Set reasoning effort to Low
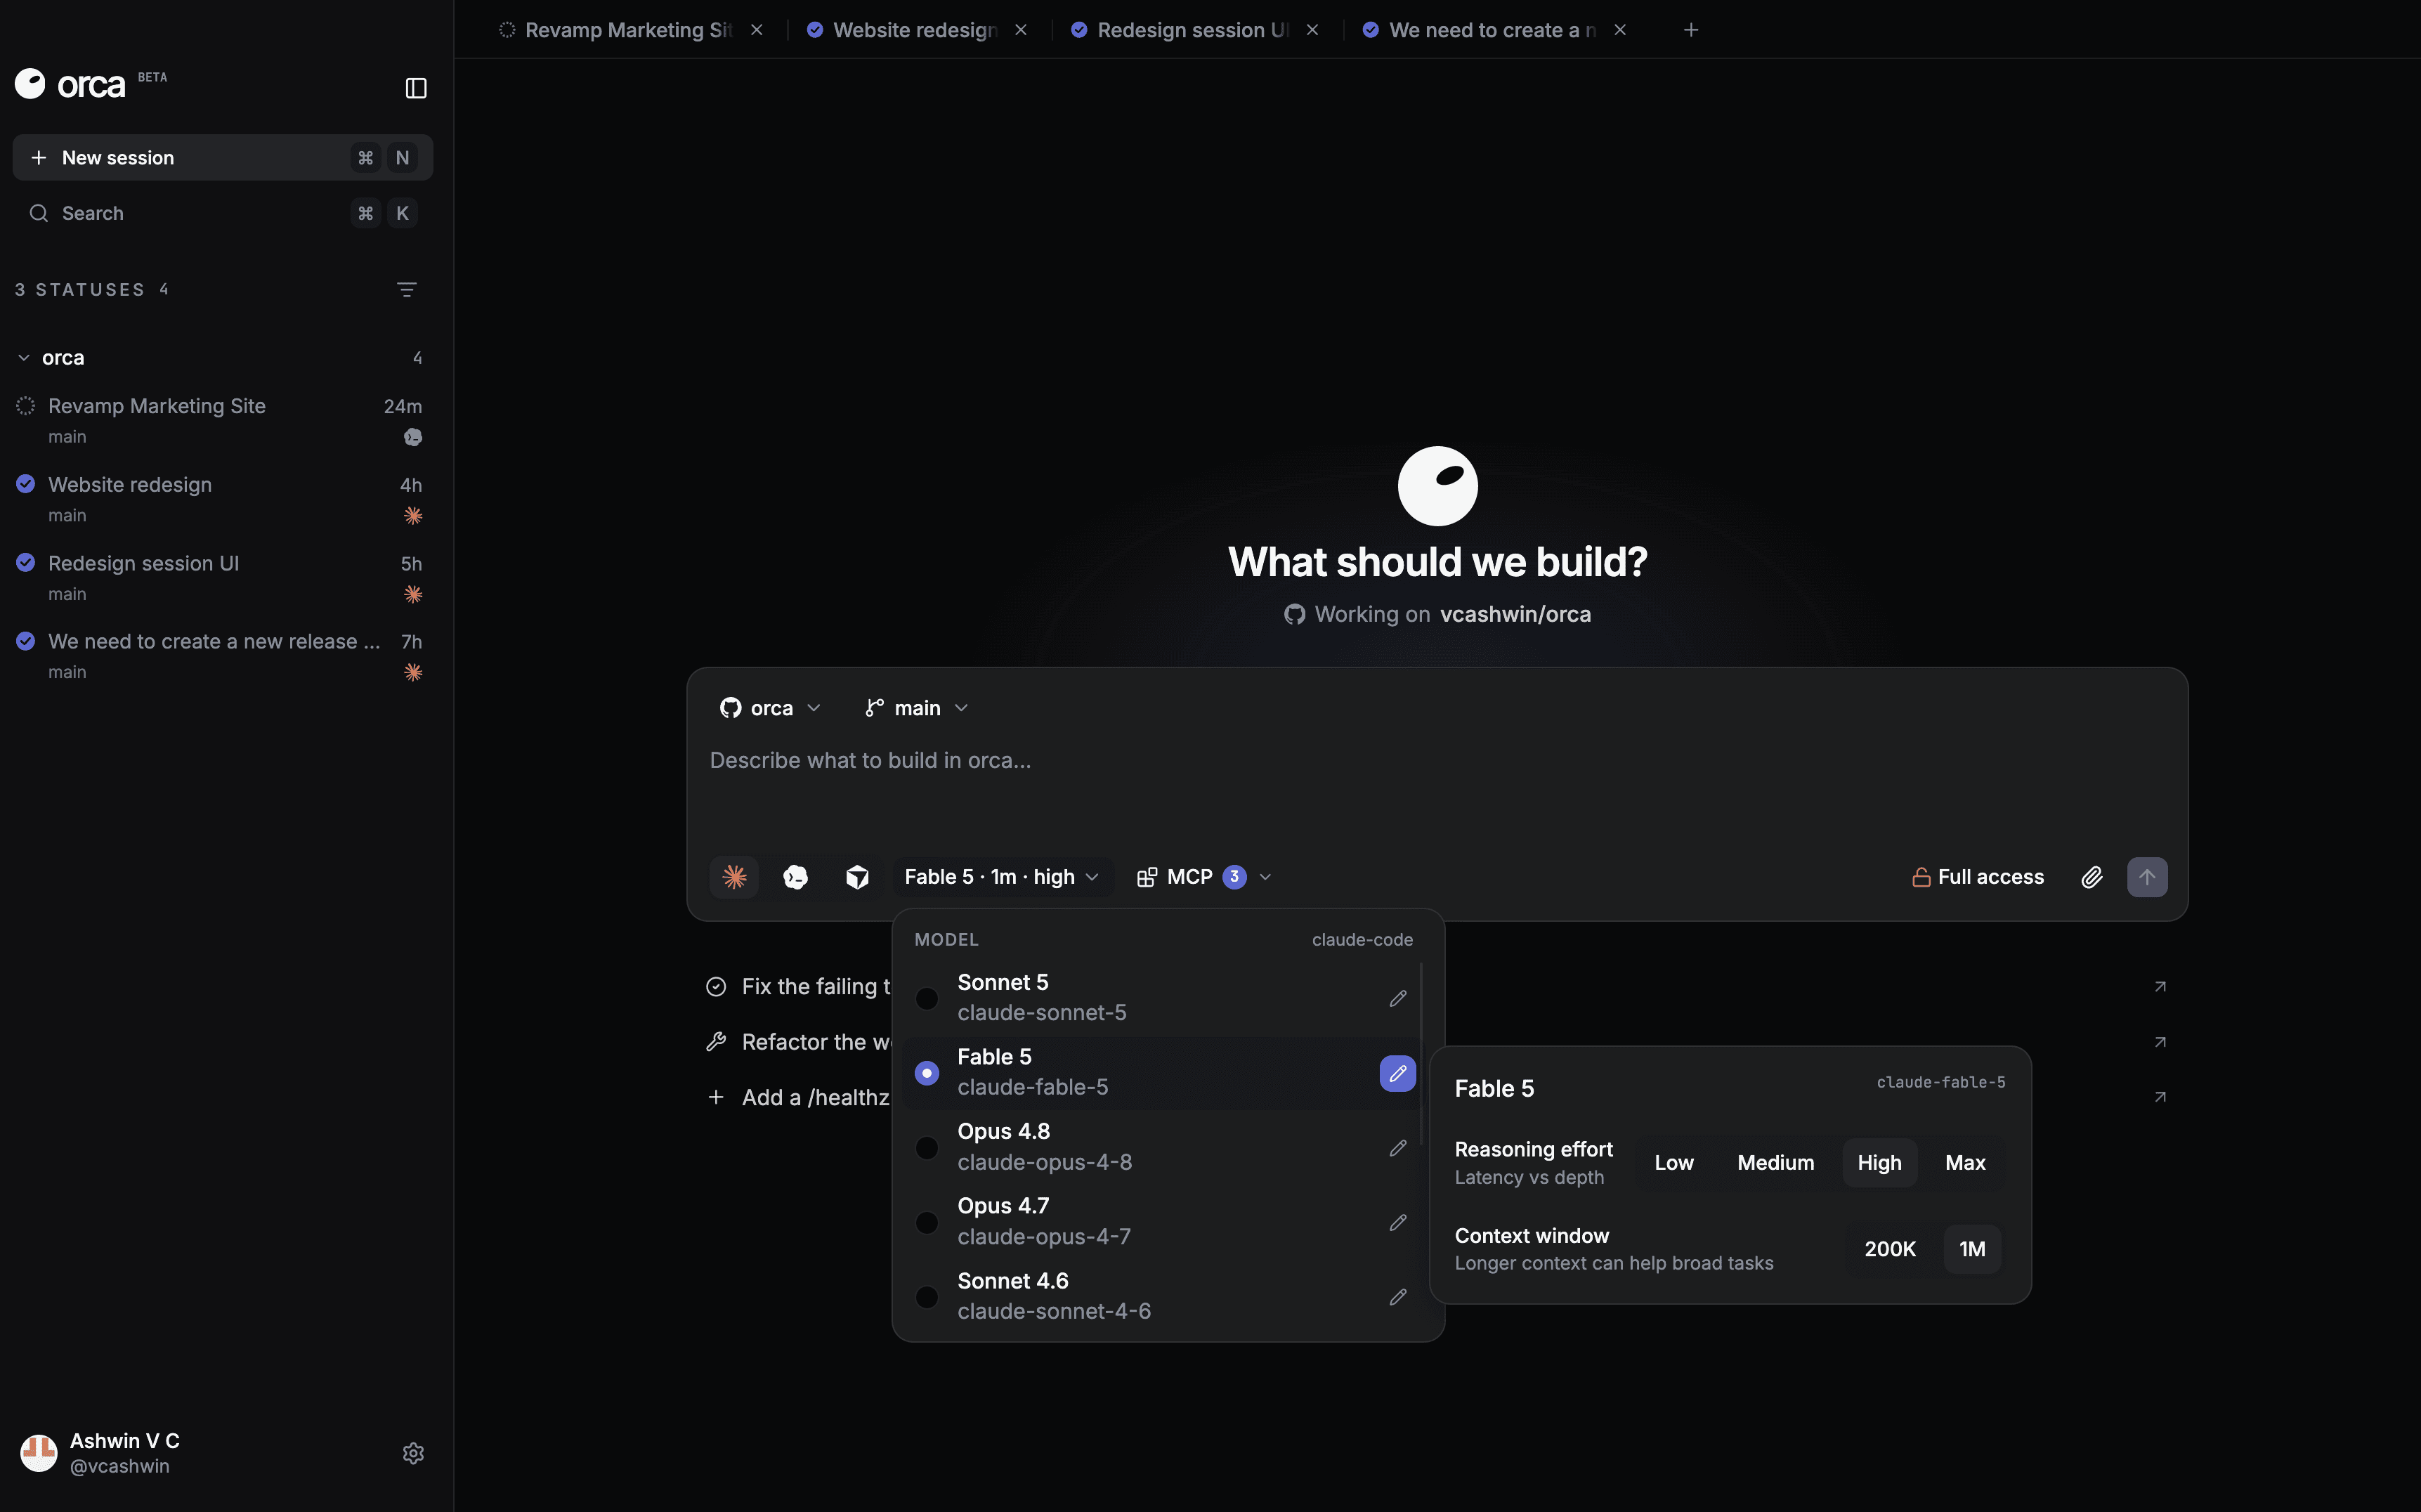This screenshot has width=2421, height=1512. [x=1674, y=1163]
